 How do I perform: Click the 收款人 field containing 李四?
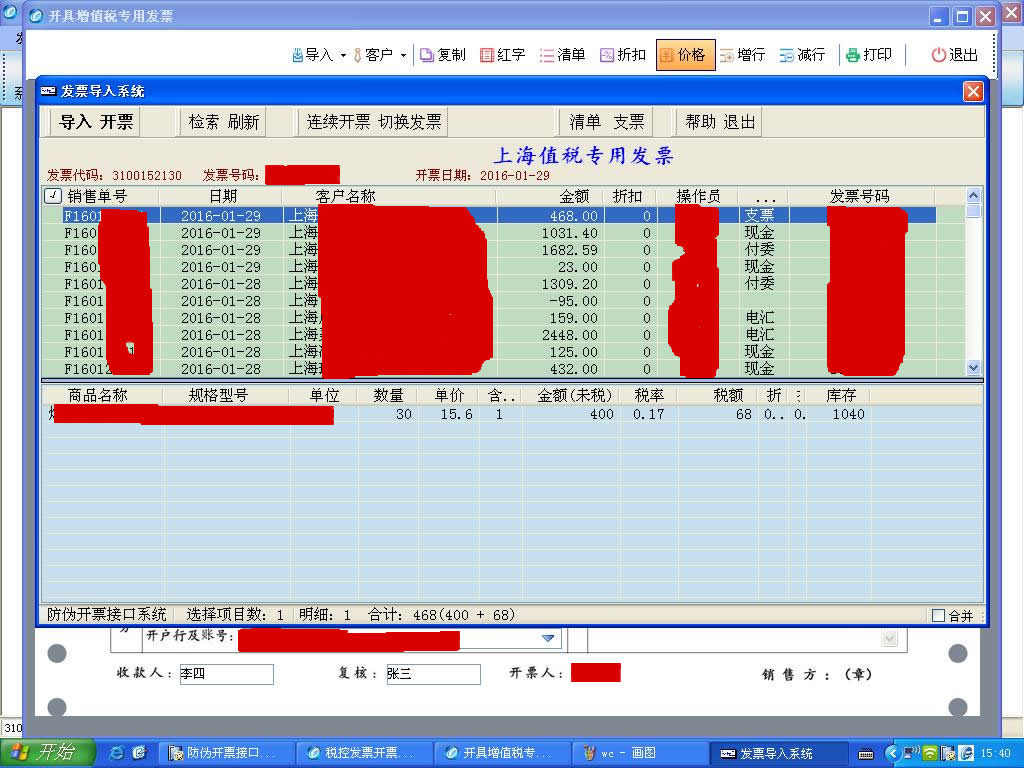[x=227, y=674]
